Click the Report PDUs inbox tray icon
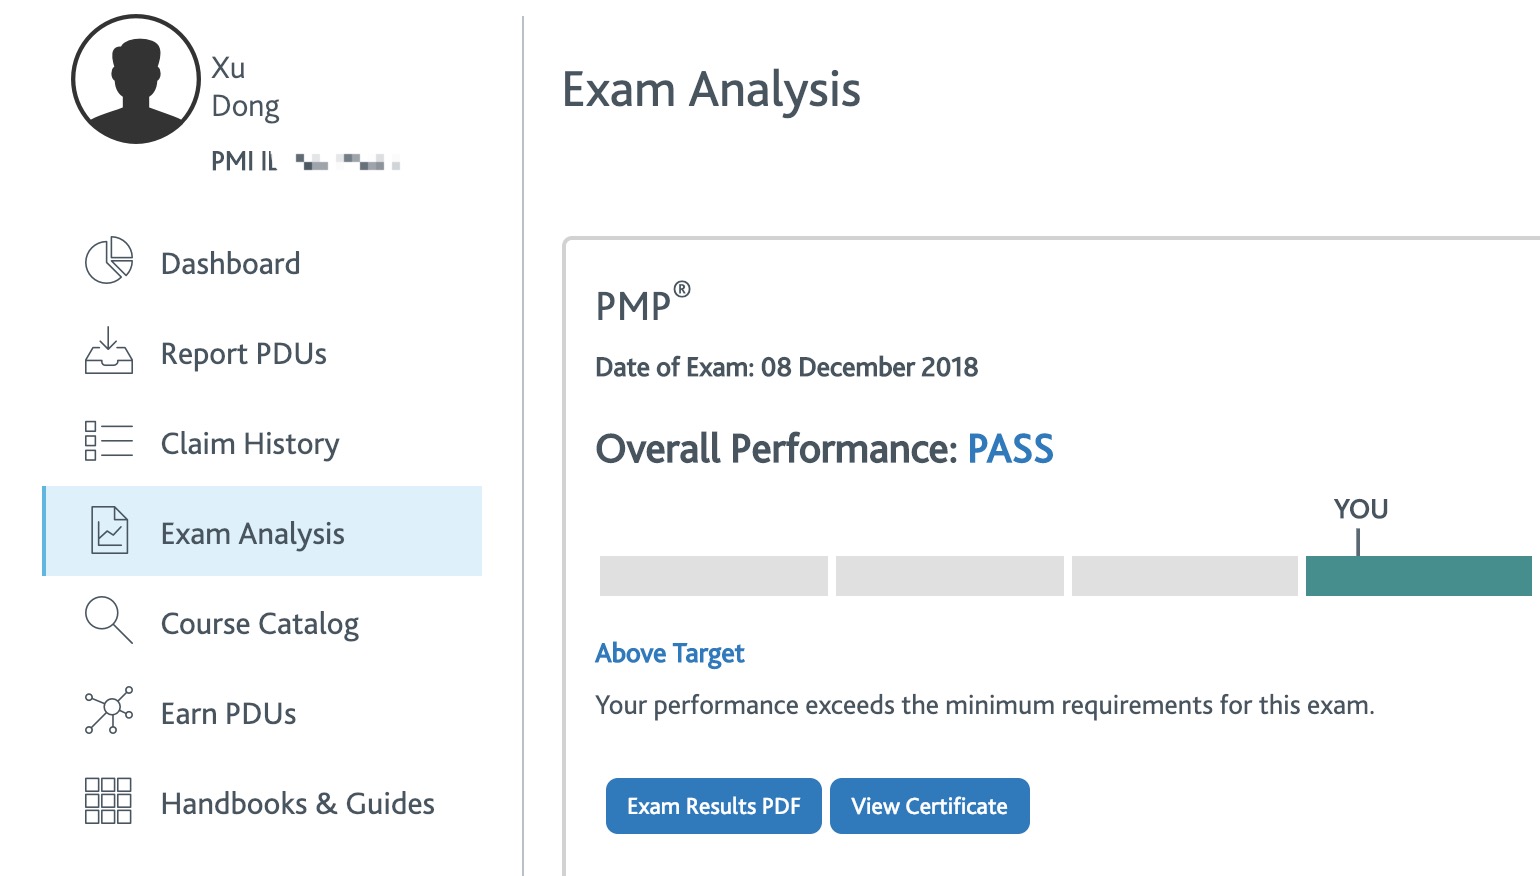The height and width of the screenshot is (876, 1540). pyautogui.click(x=109, y=351)
